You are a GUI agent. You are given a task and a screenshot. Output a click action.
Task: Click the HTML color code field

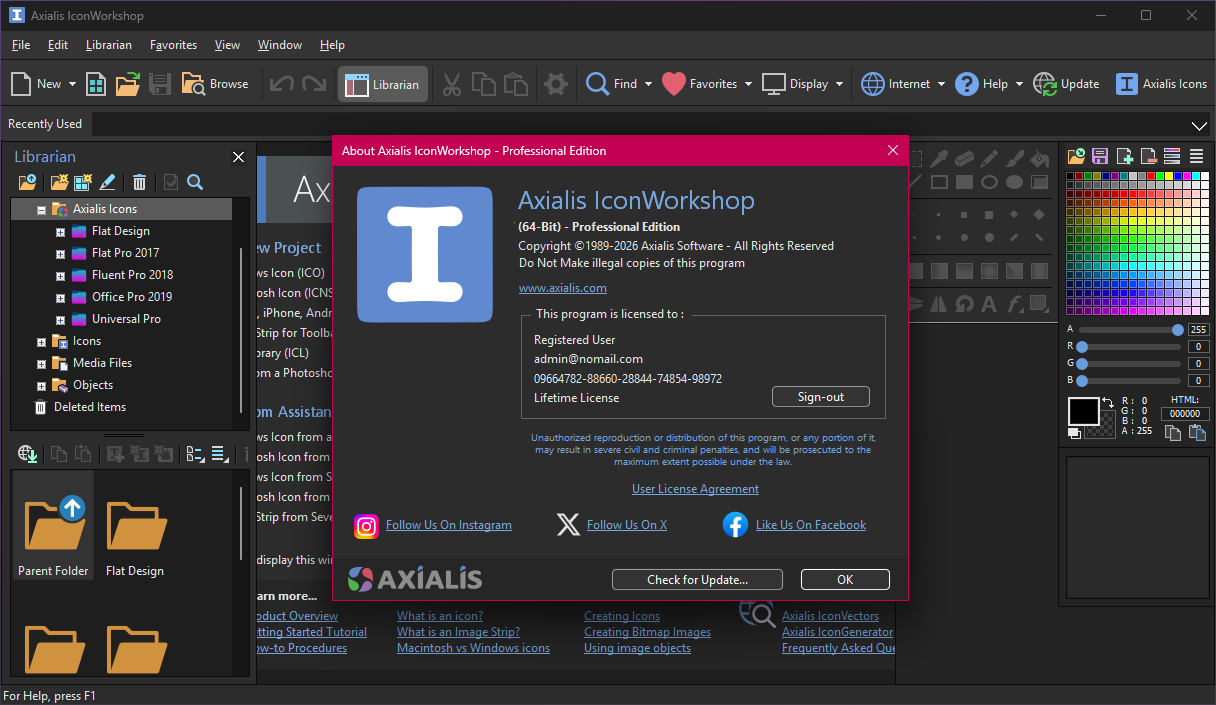pyautogui.click(x=1185, y=413)
